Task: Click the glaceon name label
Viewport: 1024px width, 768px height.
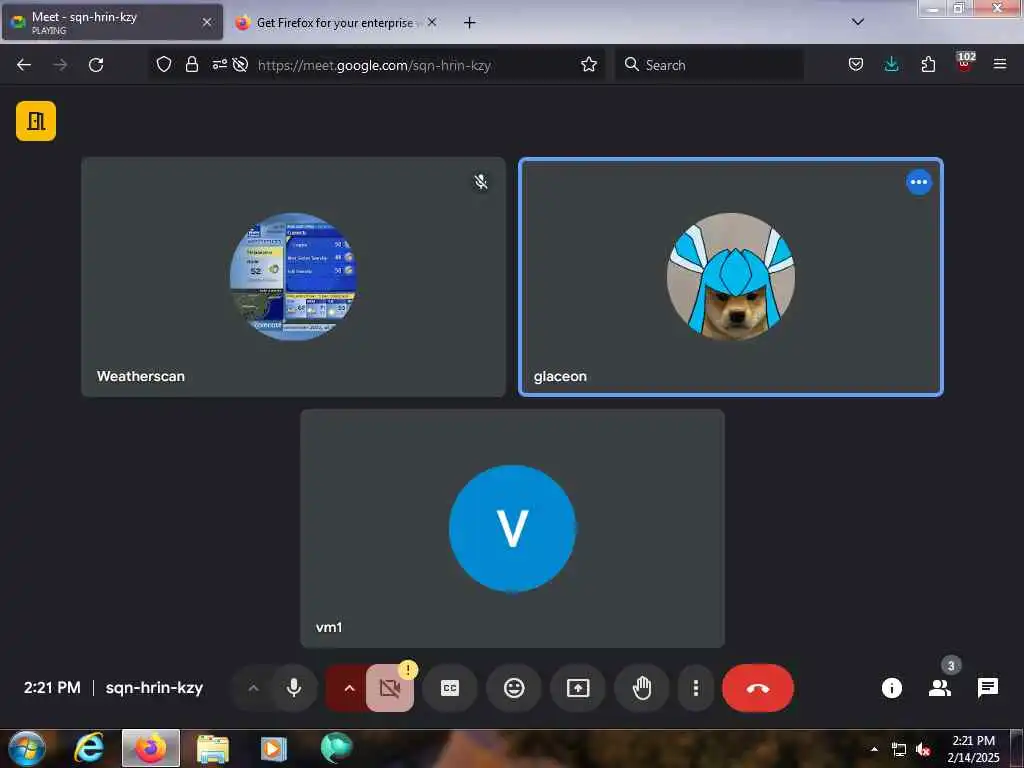Action: pyautogui.click(x=560, y=376)
